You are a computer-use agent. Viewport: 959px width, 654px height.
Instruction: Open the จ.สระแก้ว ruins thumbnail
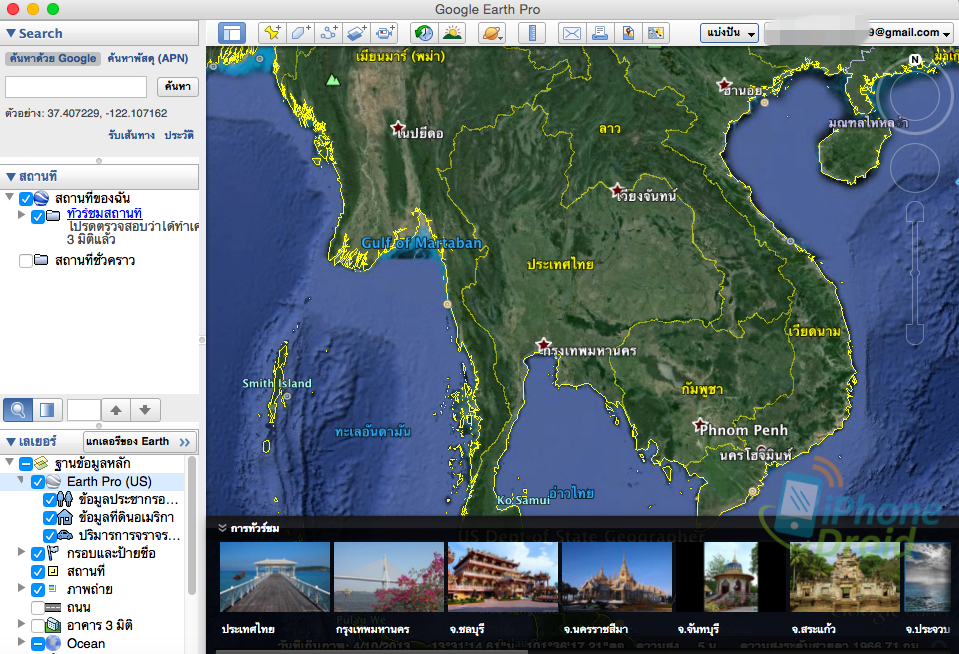tap(845, 577)
